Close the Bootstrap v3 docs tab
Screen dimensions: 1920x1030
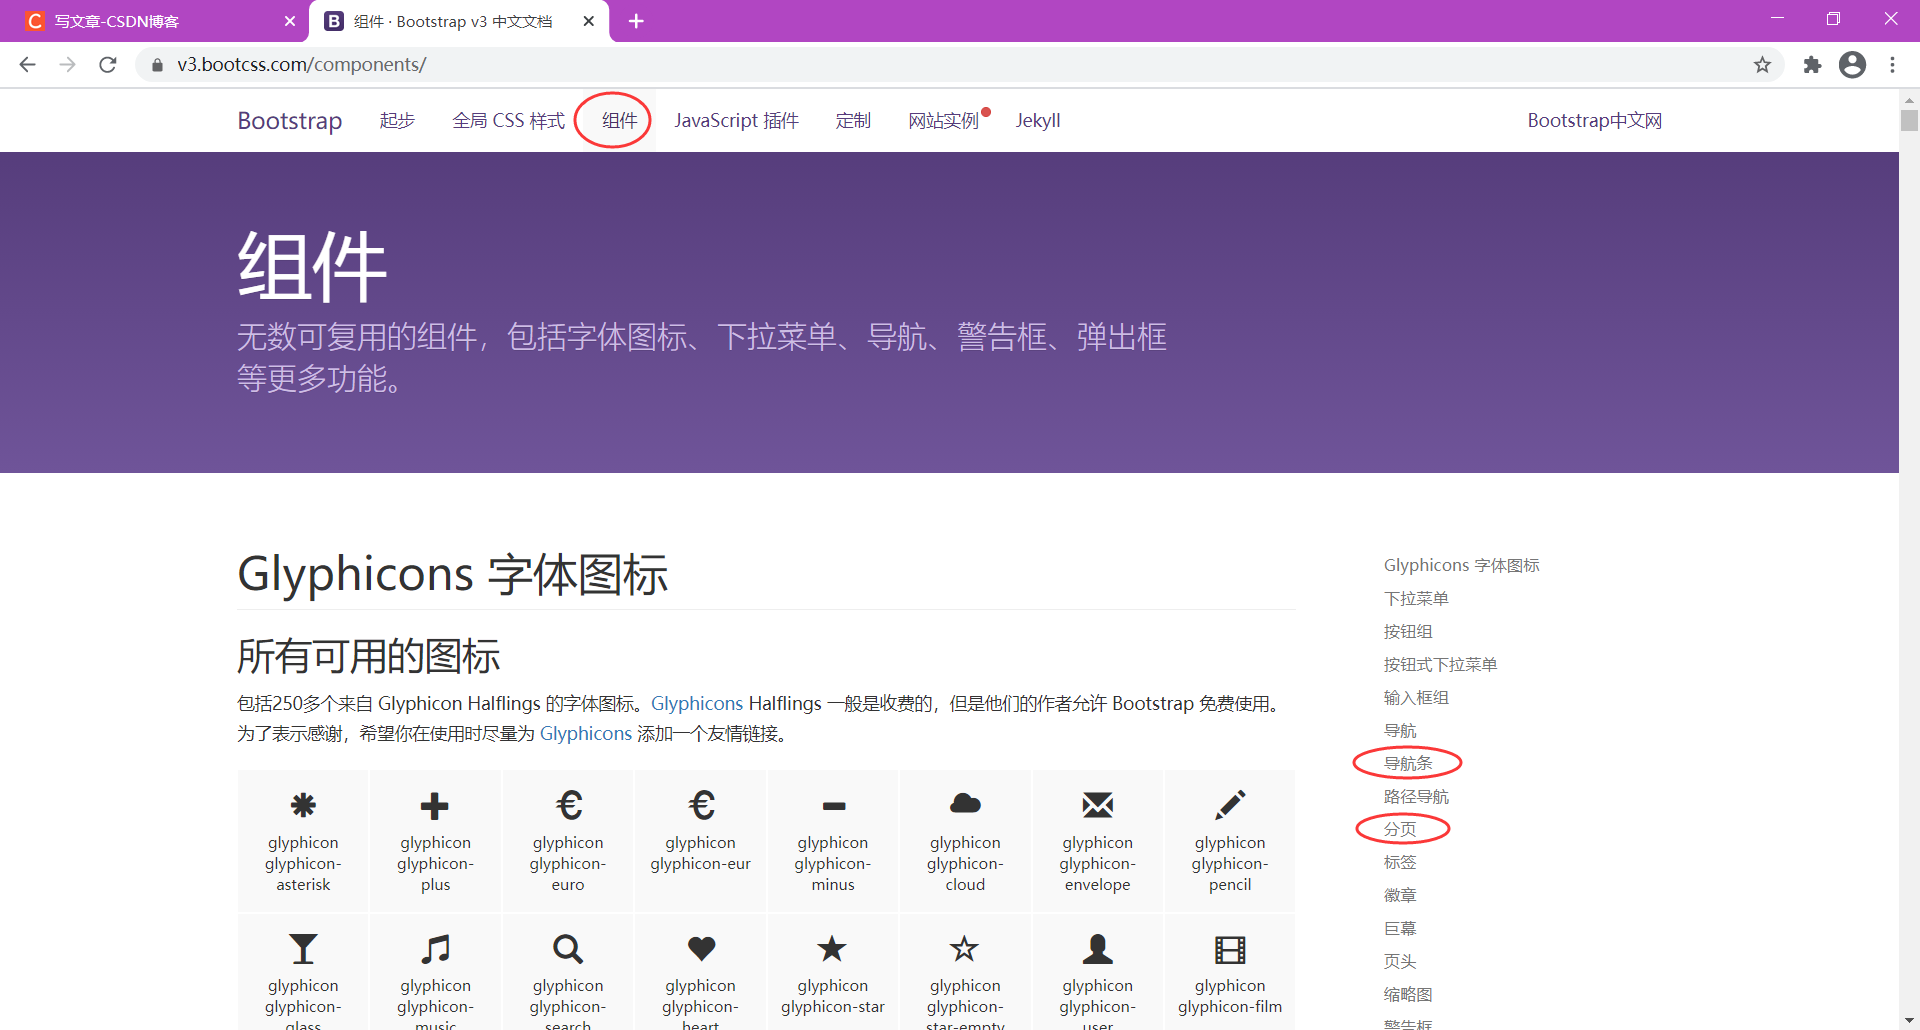[589, 21]
